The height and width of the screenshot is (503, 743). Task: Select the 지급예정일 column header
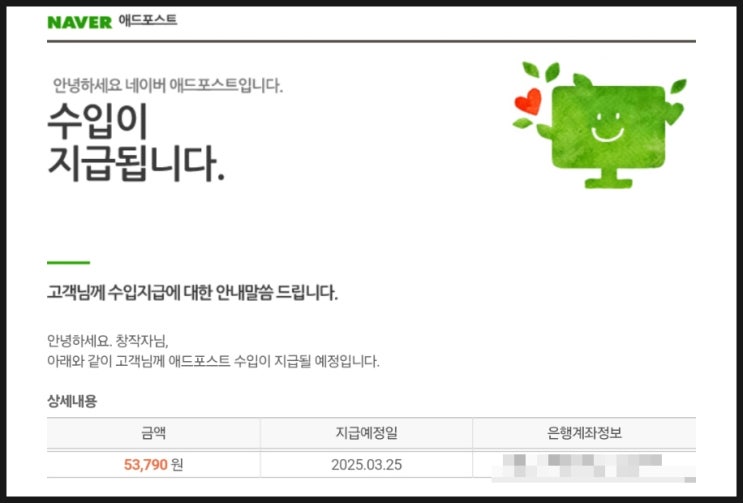366,433
